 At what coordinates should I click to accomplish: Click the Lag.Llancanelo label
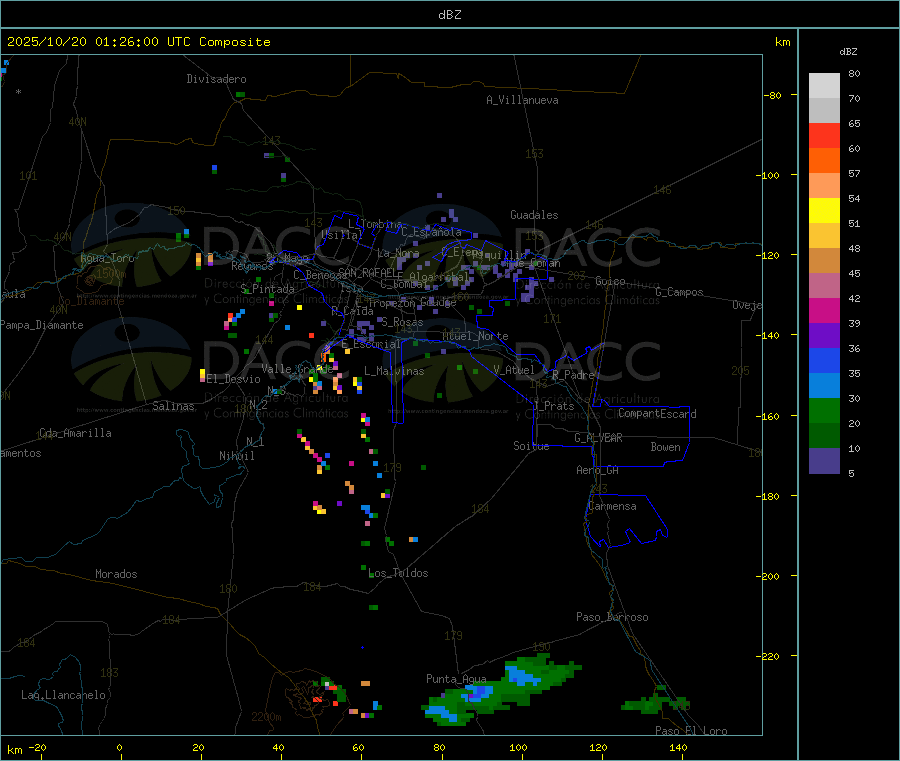[63, 695]
